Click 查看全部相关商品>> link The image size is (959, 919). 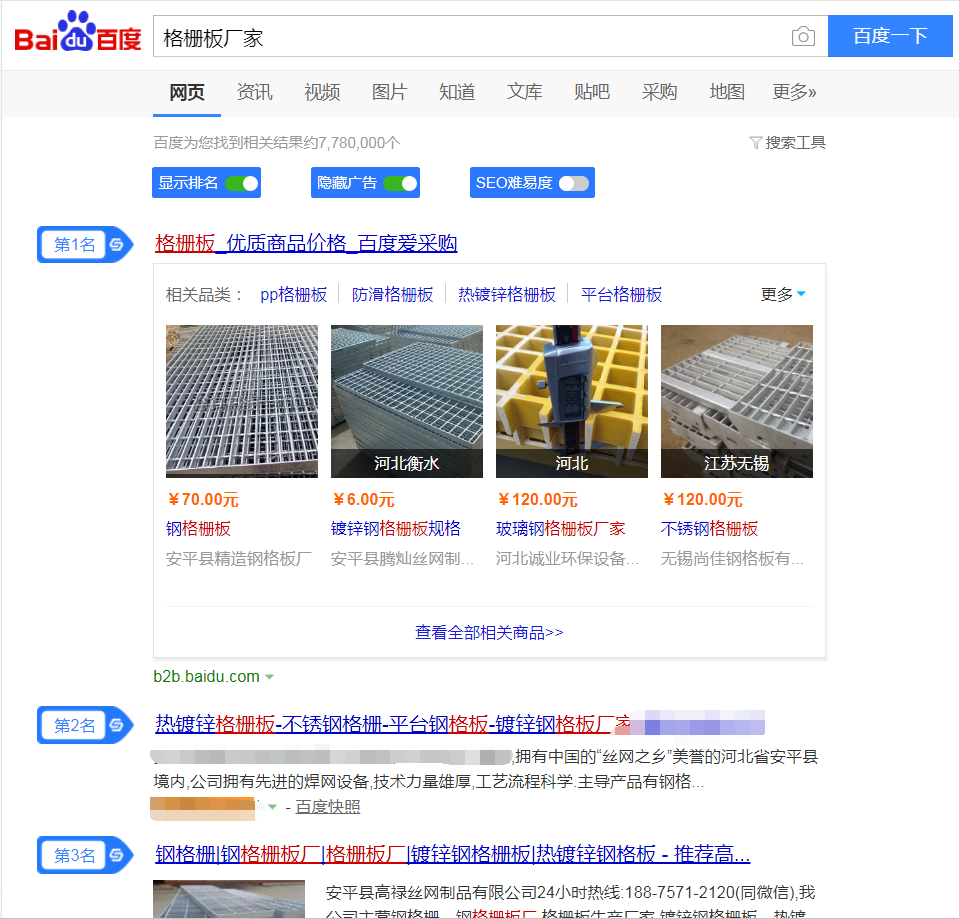point(489,633)
